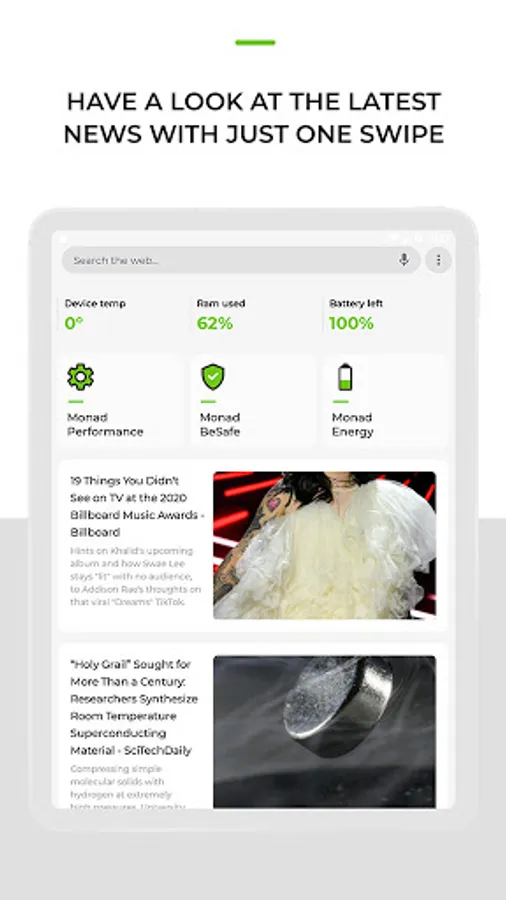Click the latest news headline banner text

(253, 118)
